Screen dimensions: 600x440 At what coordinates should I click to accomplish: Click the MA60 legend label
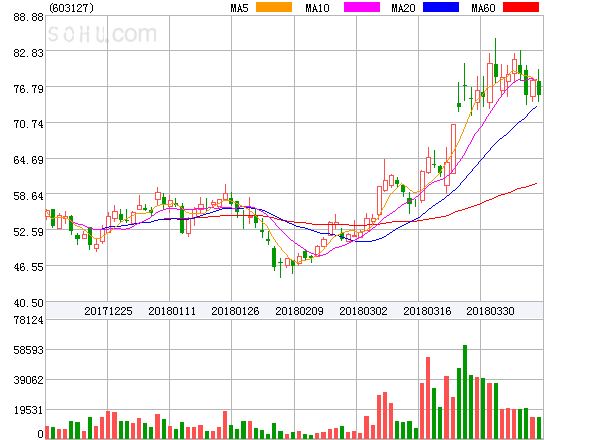483,8
